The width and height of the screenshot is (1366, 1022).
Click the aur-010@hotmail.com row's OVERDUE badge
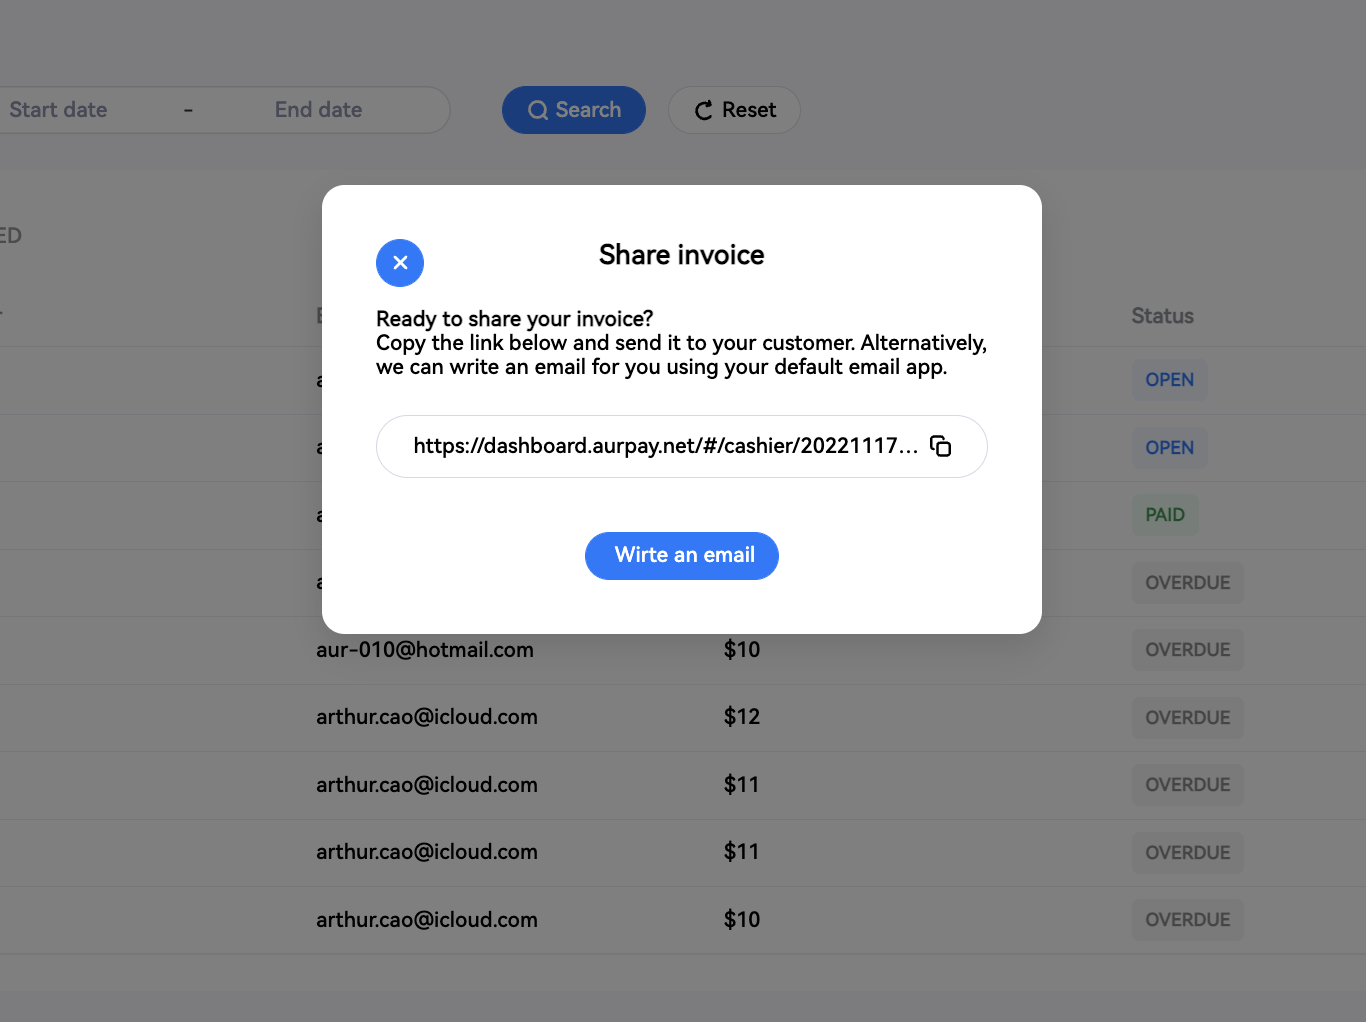[x=1187, y=650]
